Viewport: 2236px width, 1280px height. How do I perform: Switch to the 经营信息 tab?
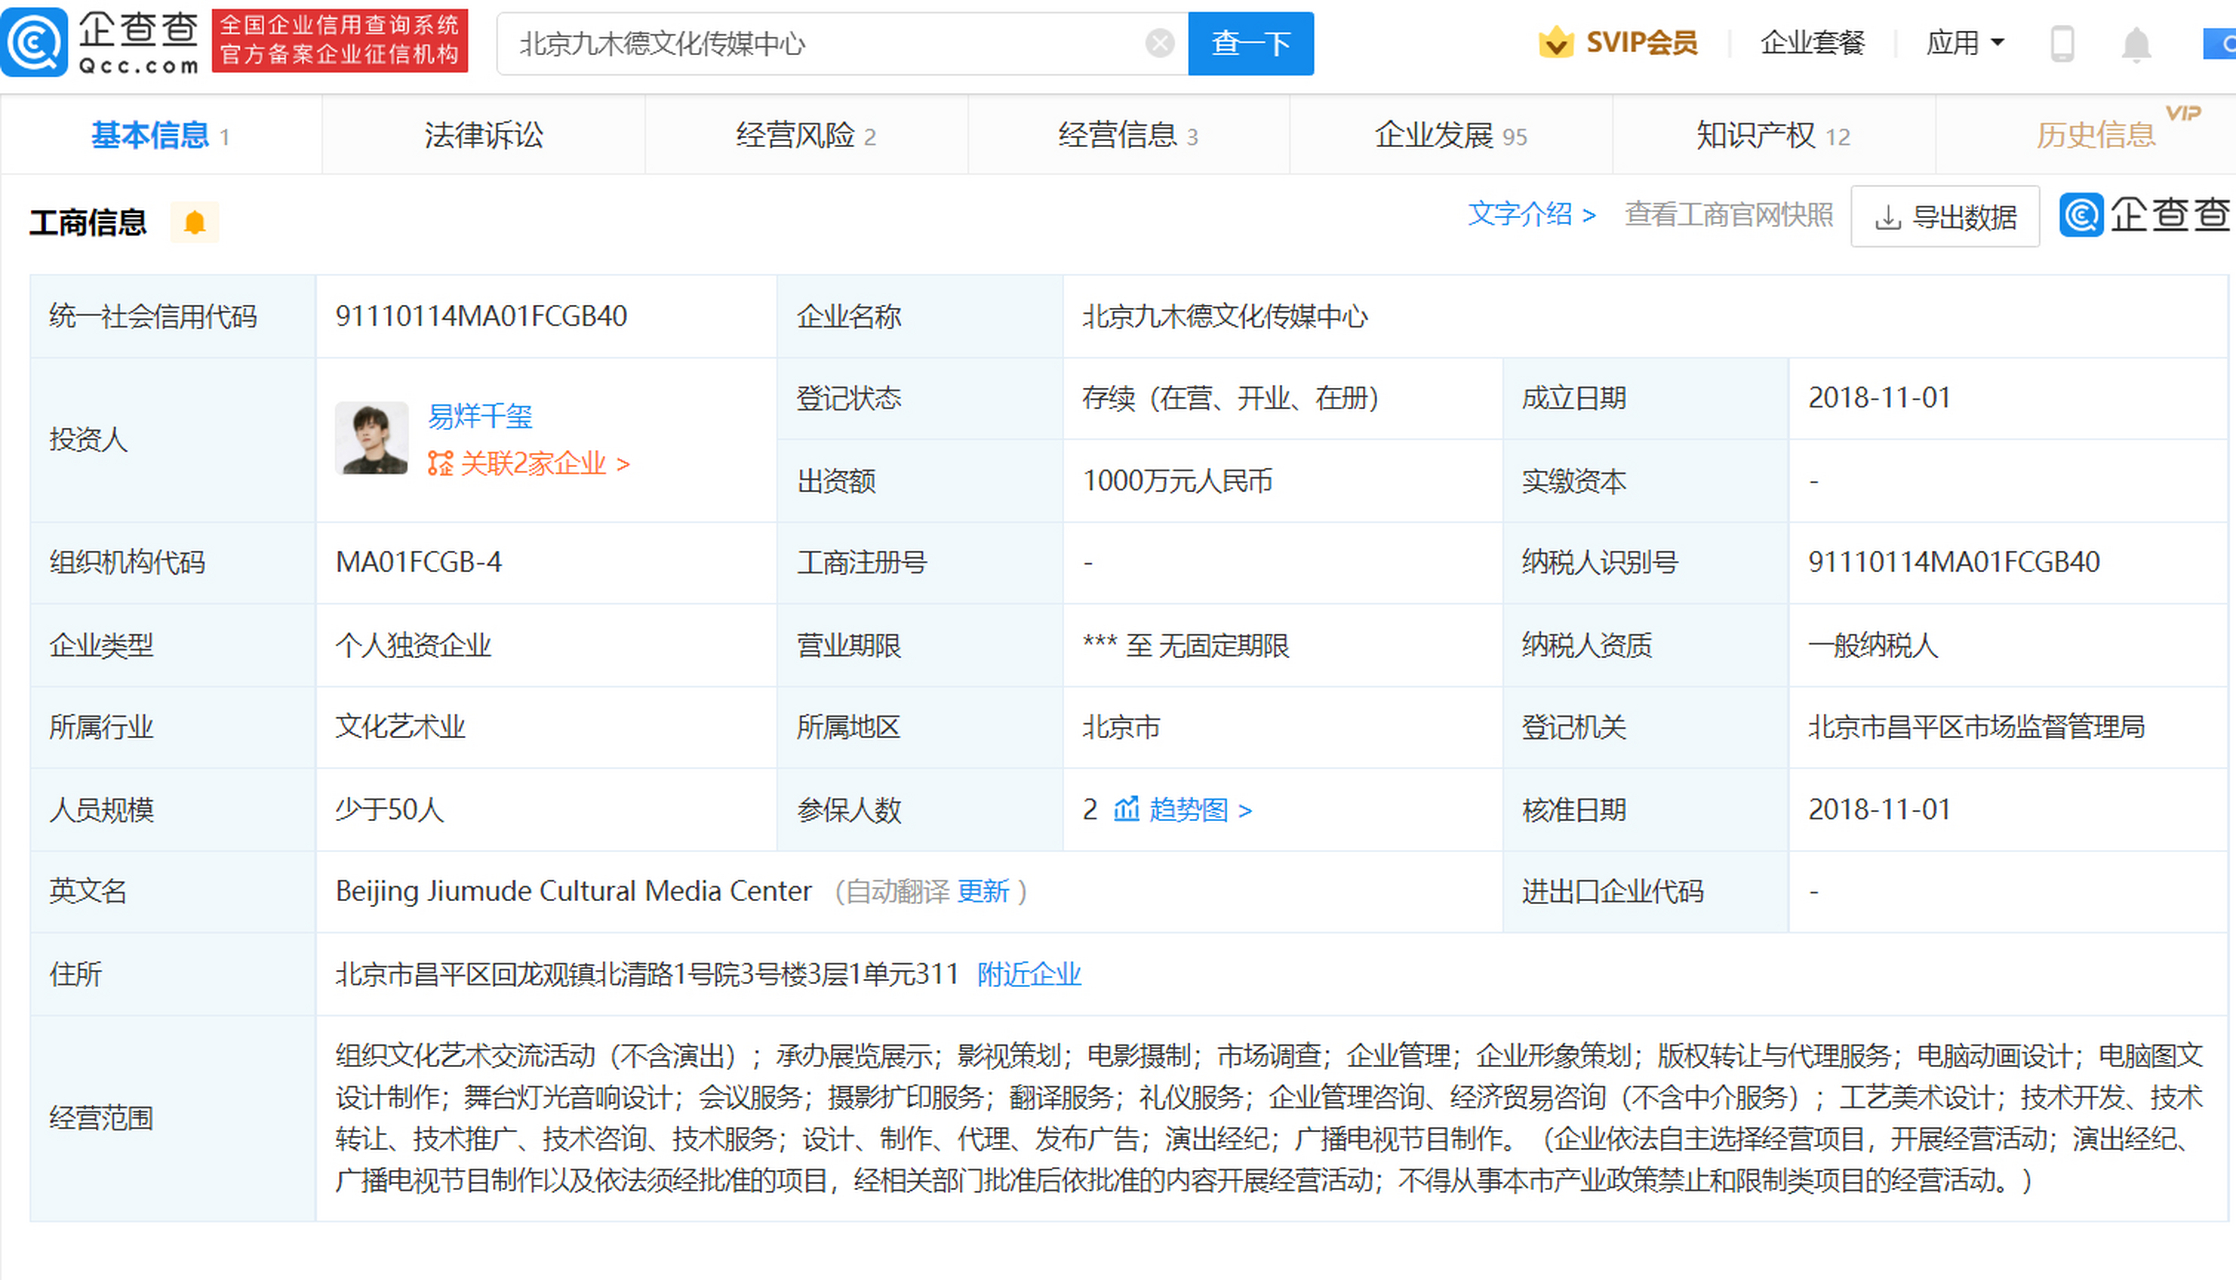[1128, 135]
